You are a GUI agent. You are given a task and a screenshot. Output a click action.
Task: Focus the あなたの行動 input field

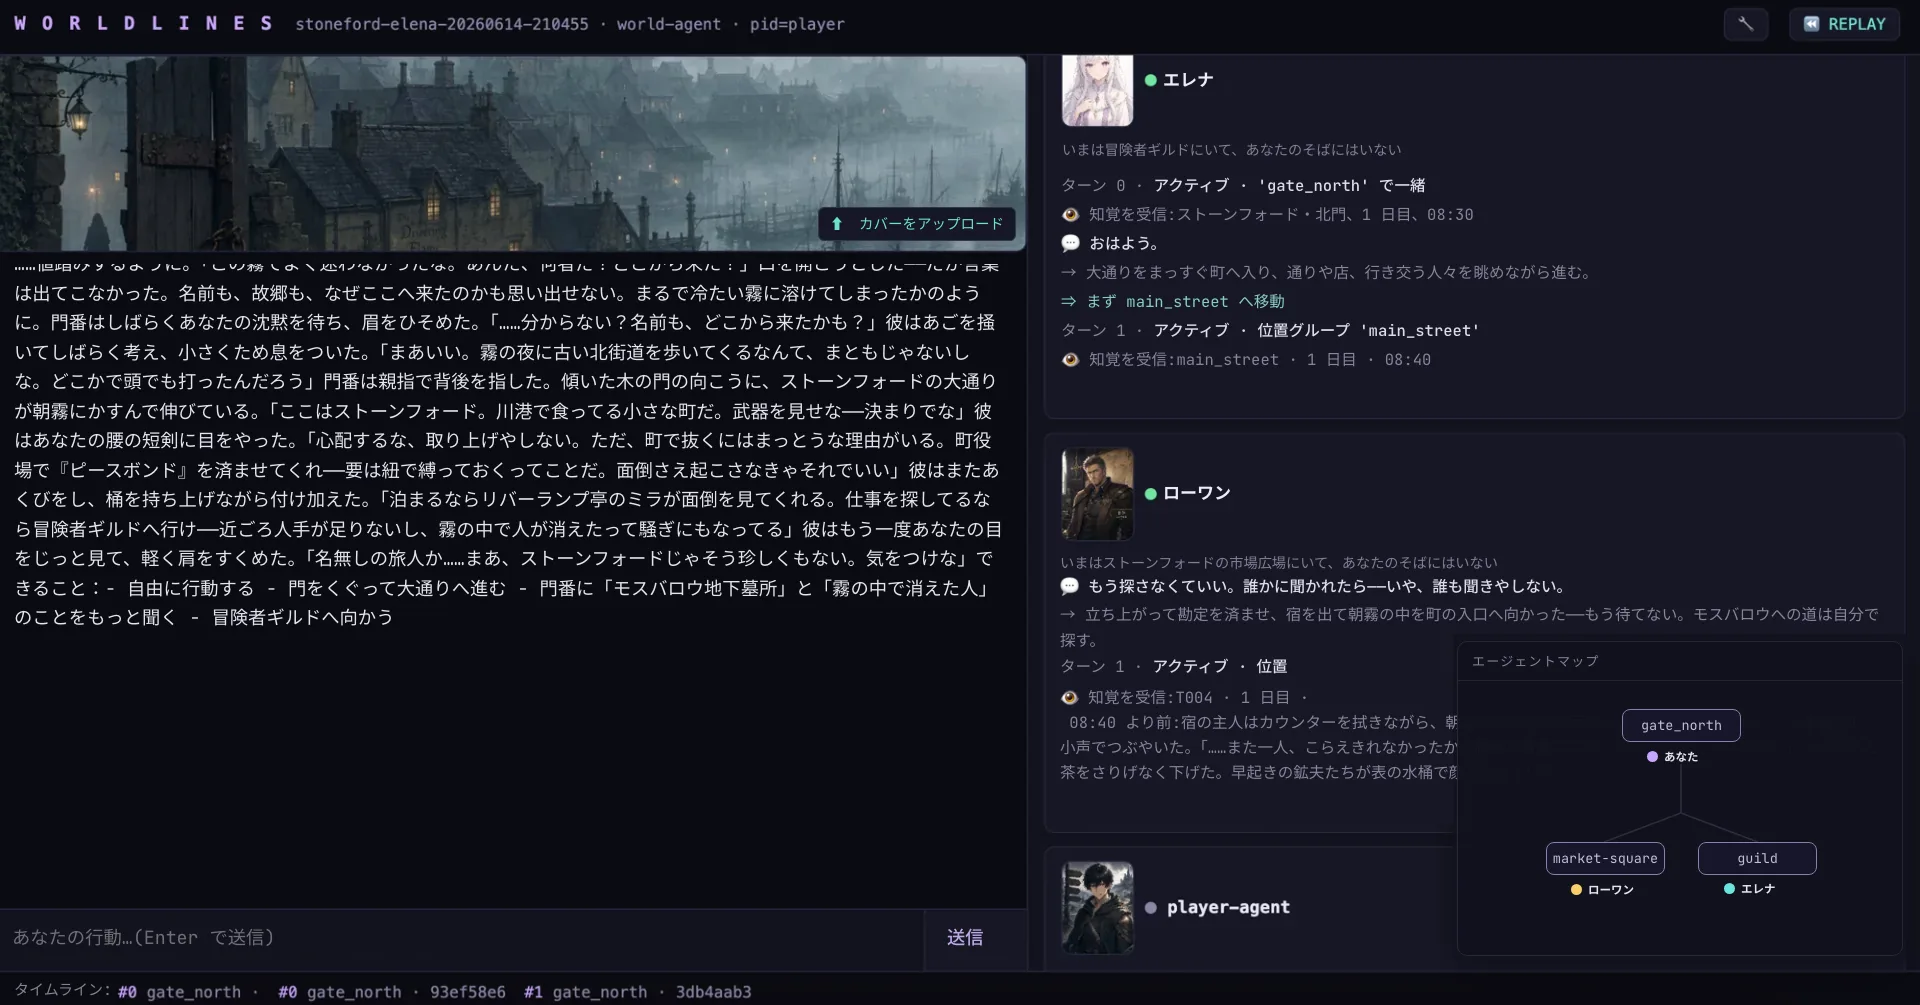point(462,938)
